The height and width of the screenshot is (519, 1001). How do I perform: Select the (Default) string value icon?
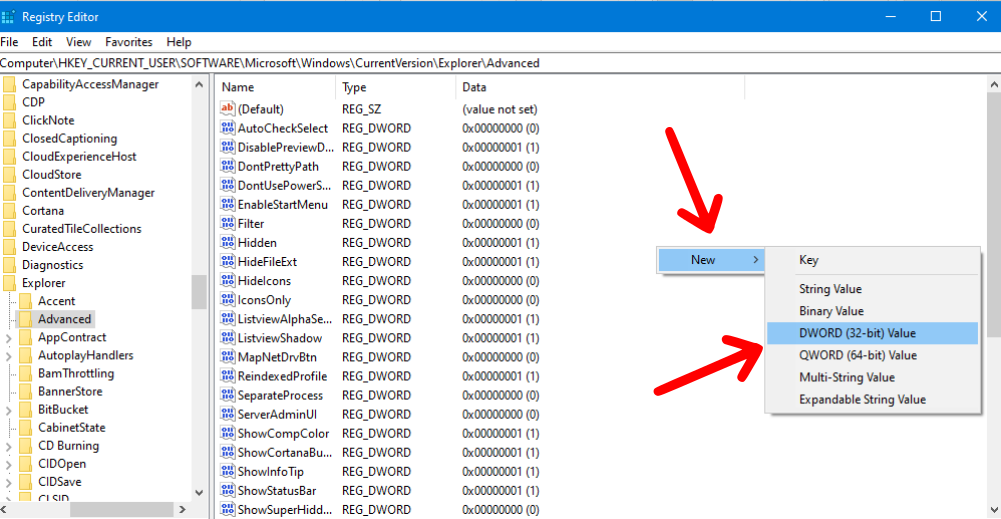pos(227,109)
